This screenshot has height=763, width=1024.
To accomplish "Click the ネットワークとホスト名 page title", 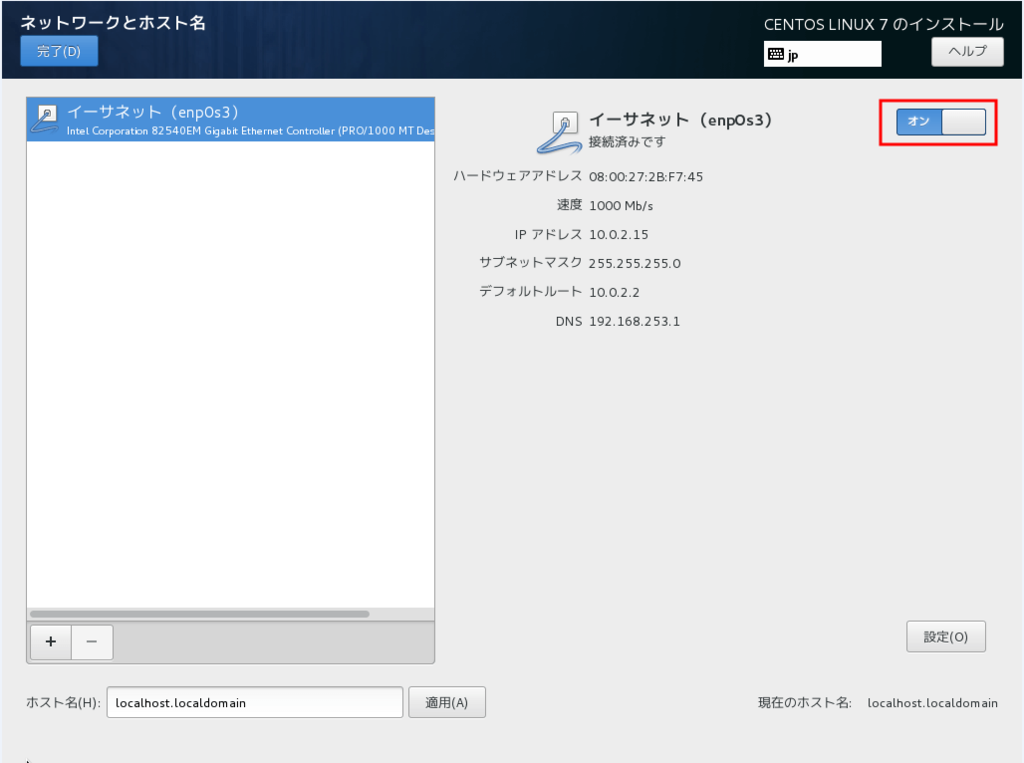I will click(x=113, y=22).
